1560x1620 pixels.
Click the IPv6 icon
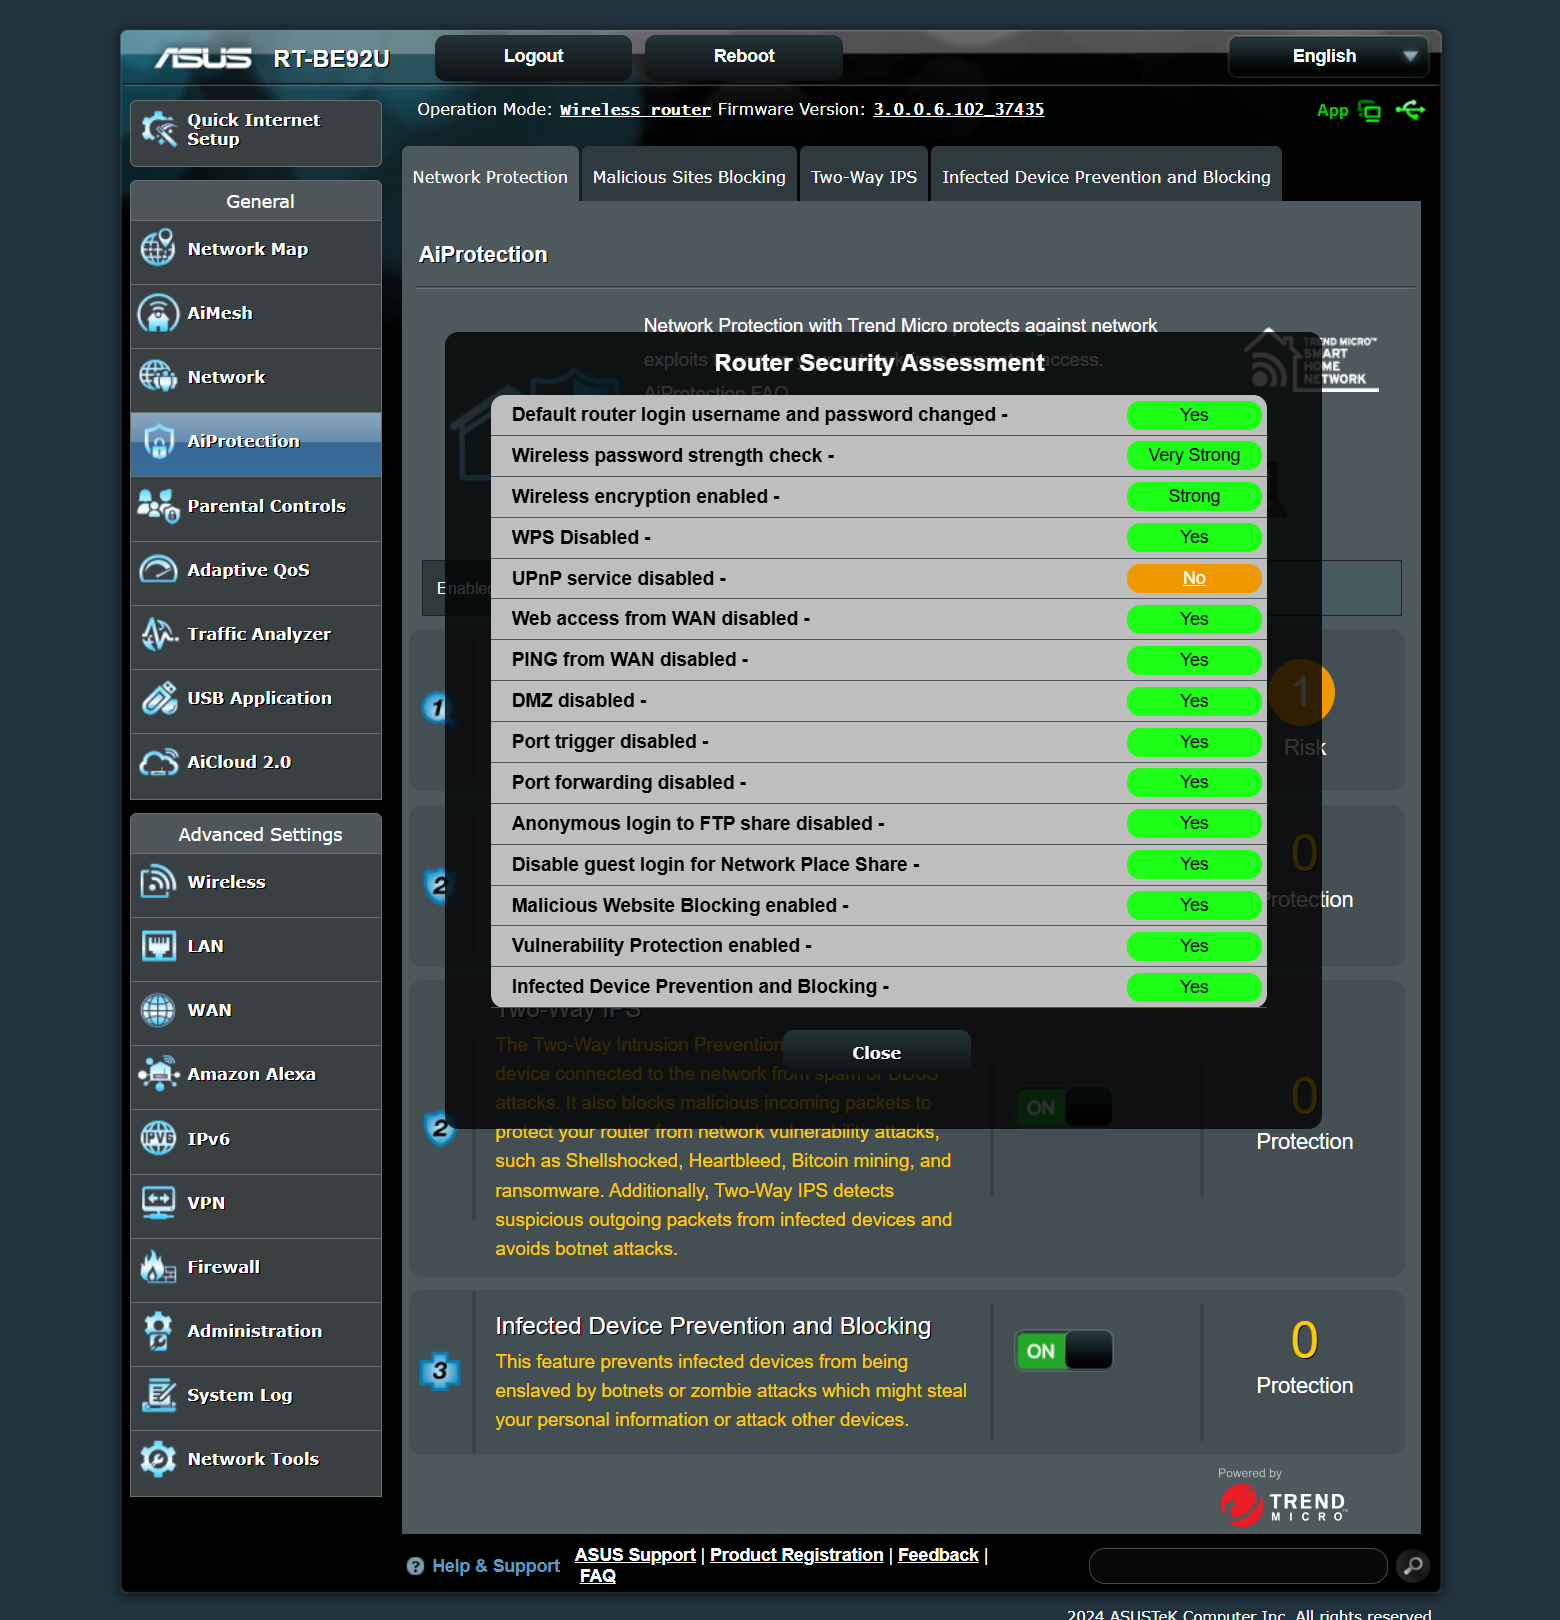(158, 1138)
